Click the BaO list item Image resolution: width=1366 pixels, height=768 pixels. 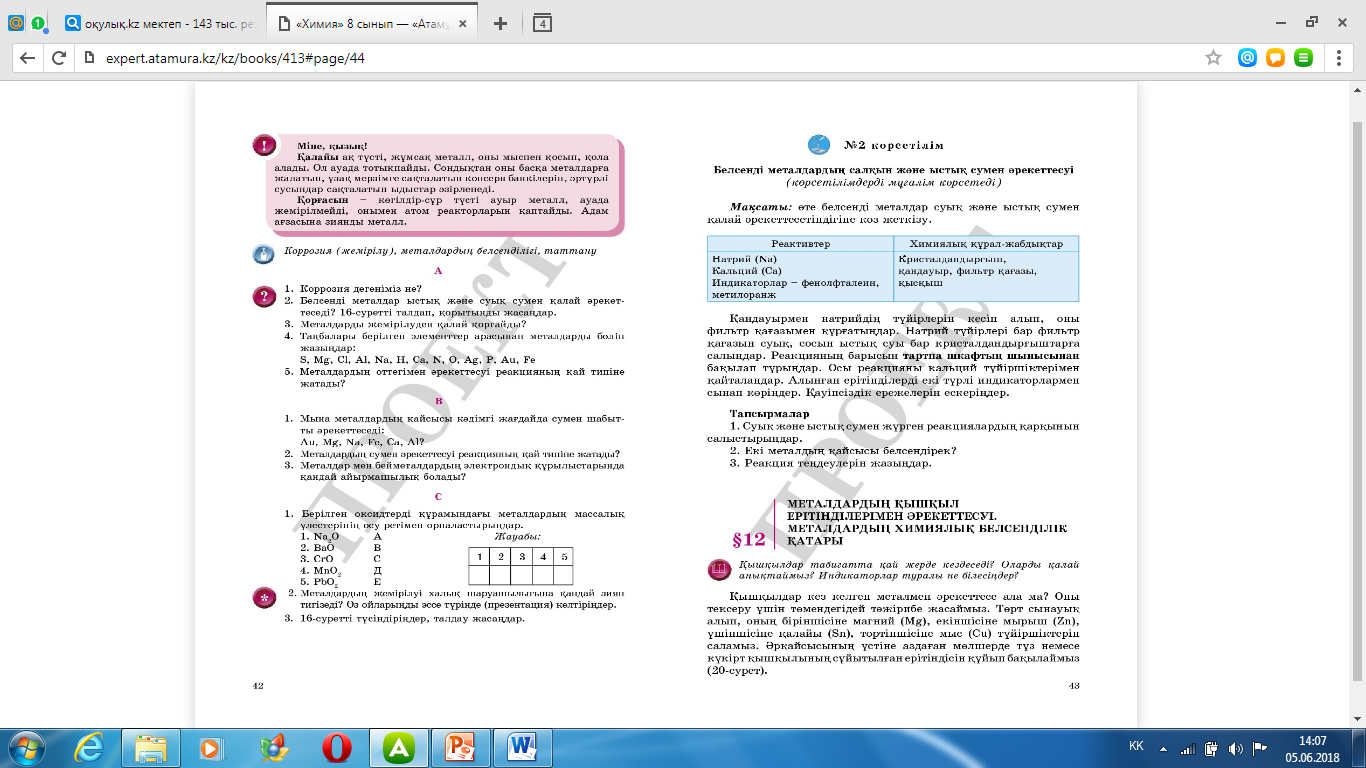319,548
